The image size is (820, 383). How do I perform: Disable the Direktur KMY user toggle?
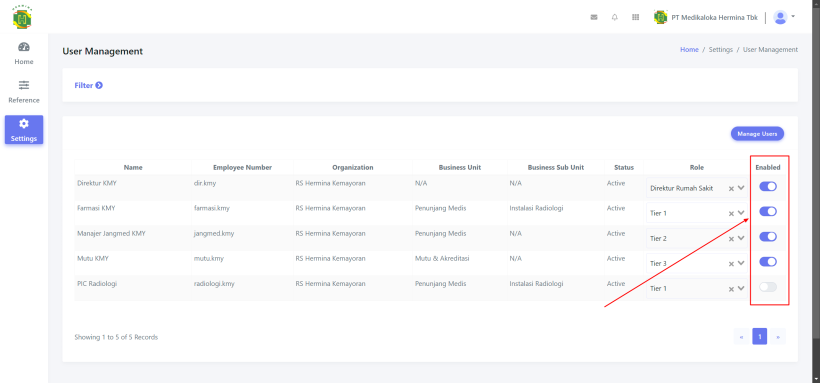768,186
